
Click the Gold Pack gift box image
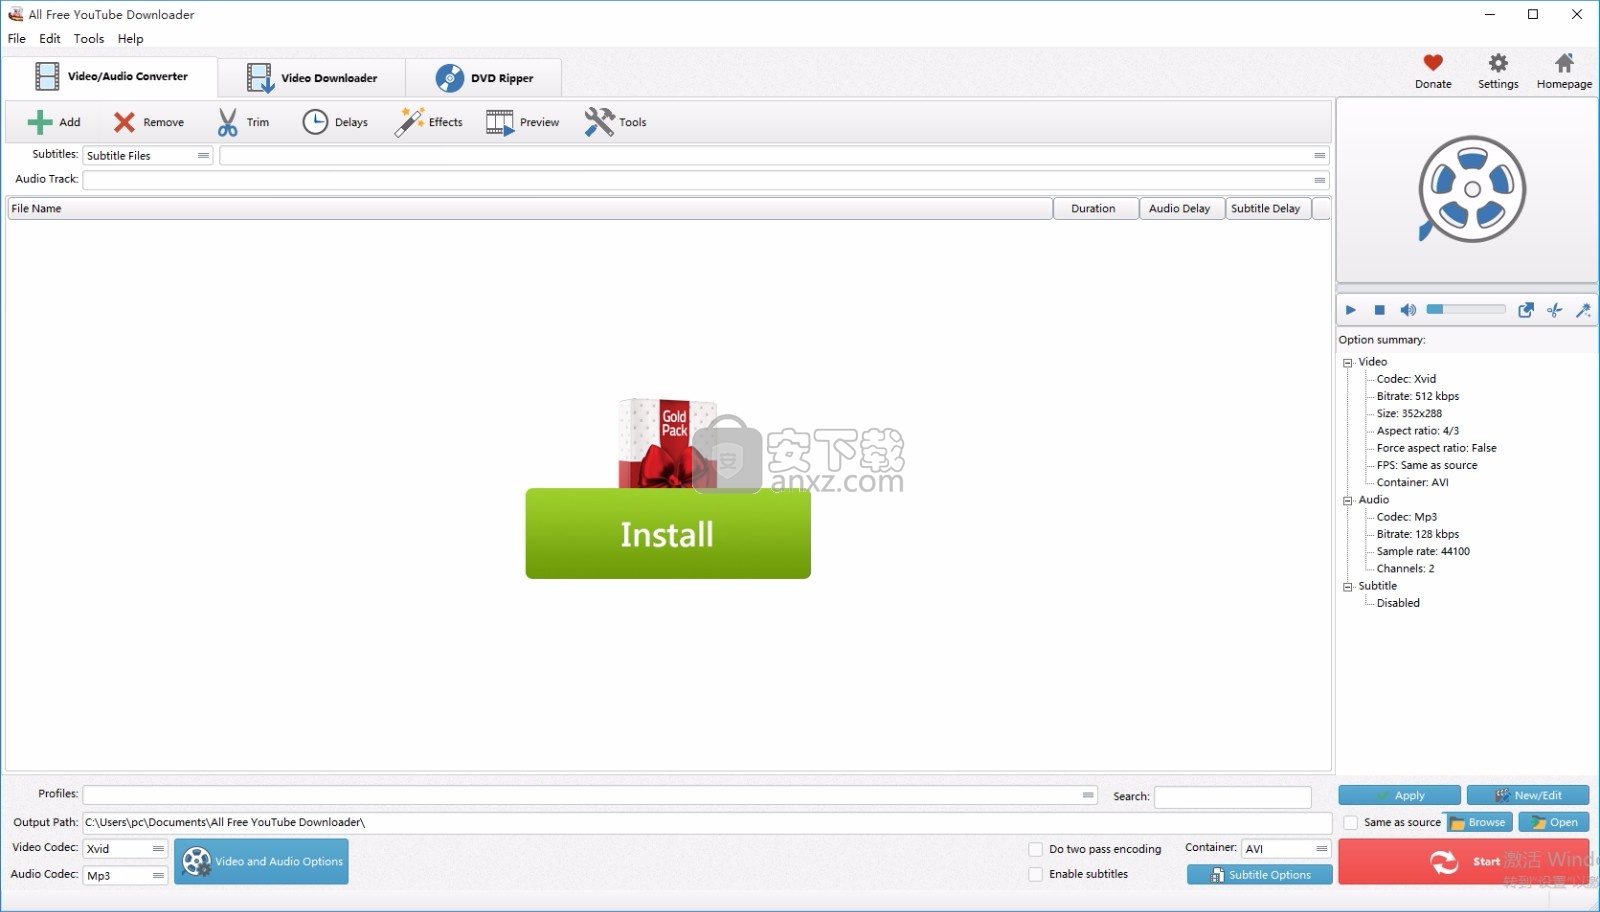click(x=667, y=443)
